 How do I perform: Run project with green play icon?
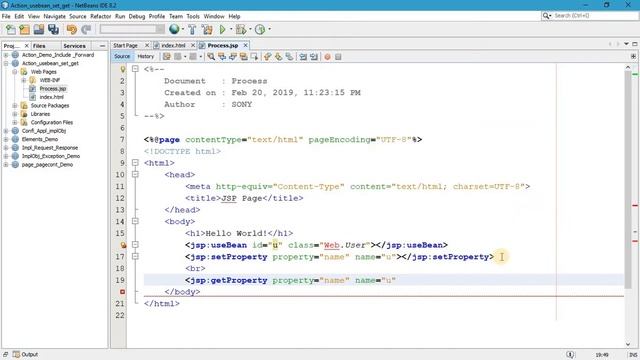pyautogui.click(x=223, y=29)
